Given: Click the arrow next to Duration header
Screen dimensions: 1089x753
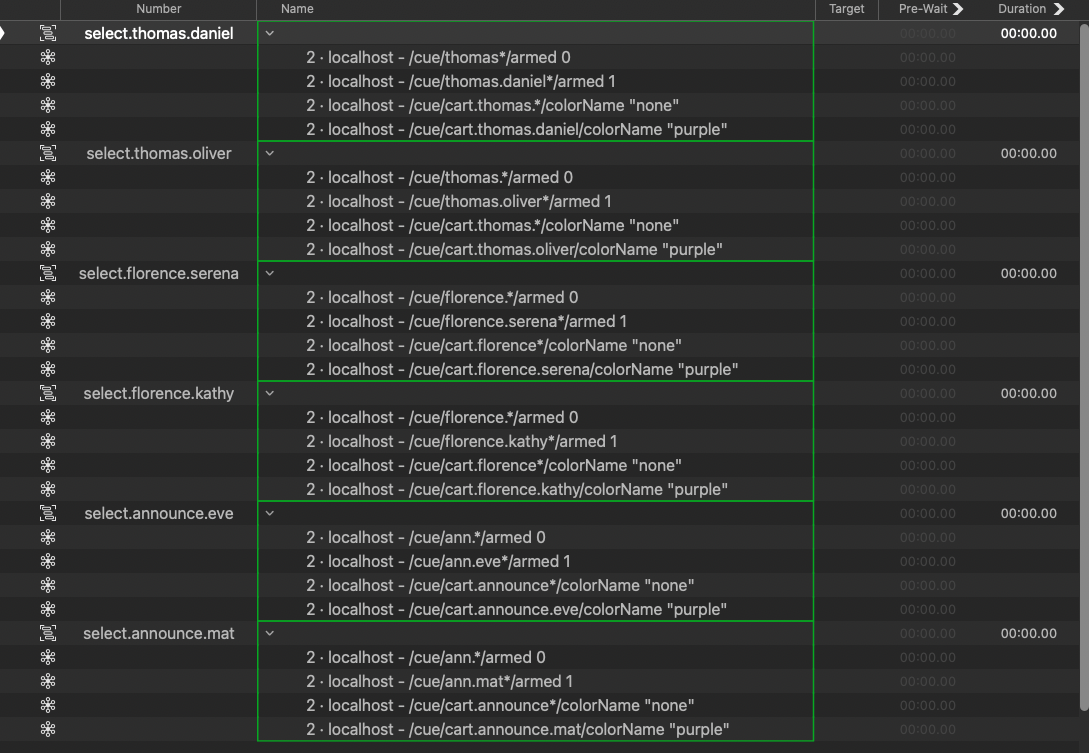Looking at the screenshot, I should click(1059, 9).
